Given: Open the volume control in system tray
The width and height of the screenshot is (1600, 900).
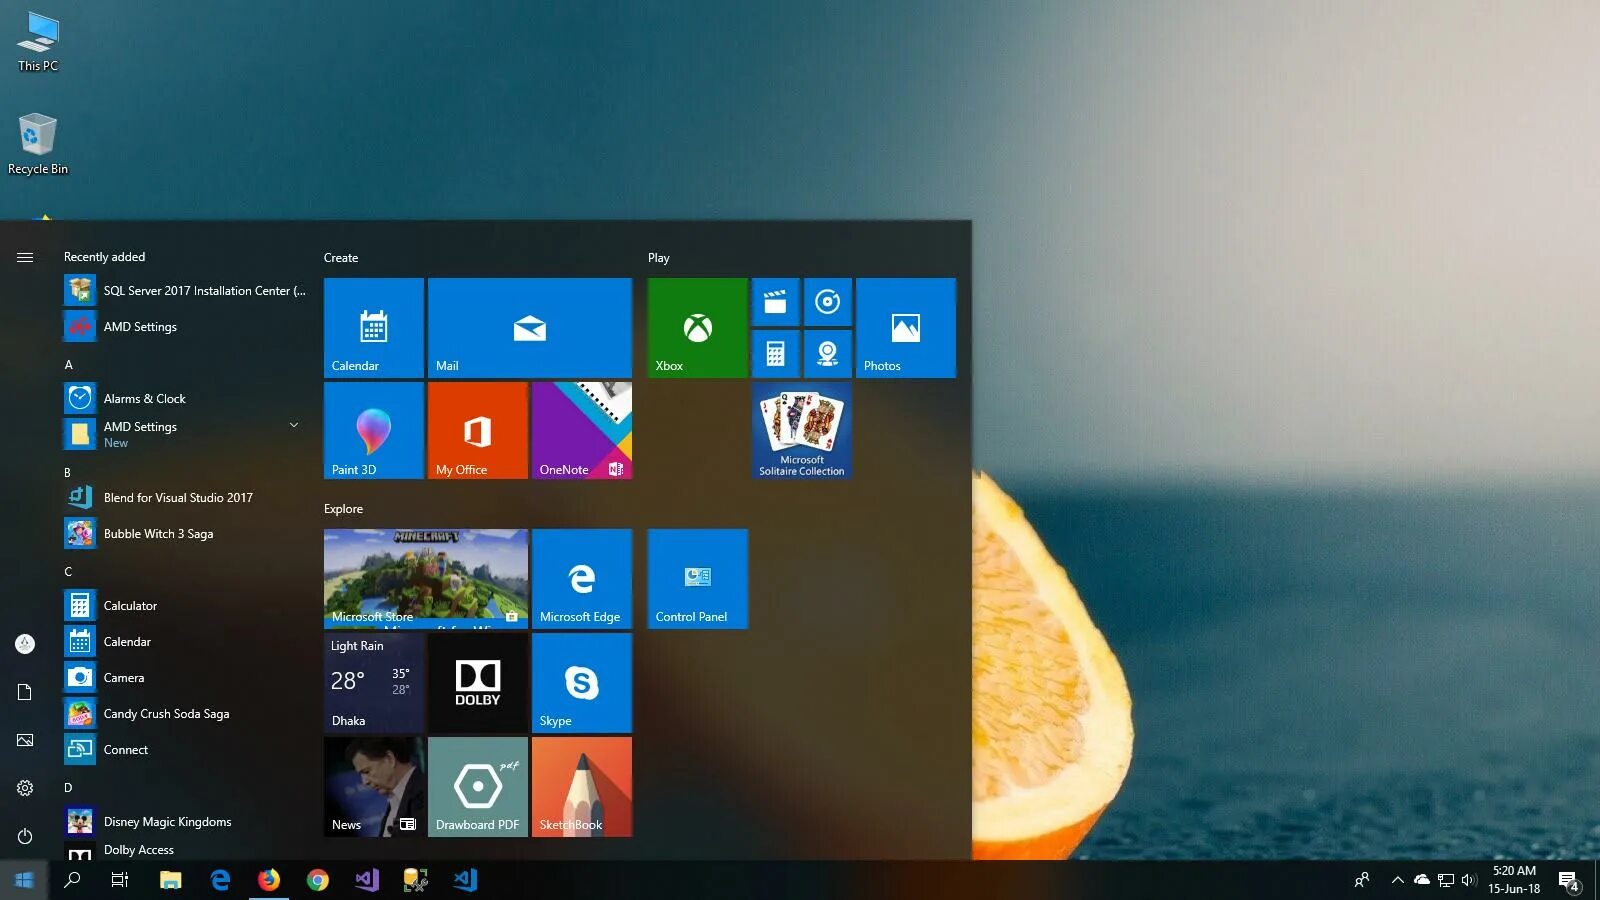Looking at the screenshot, I should pyautogui.click(x=1469, y=880).
